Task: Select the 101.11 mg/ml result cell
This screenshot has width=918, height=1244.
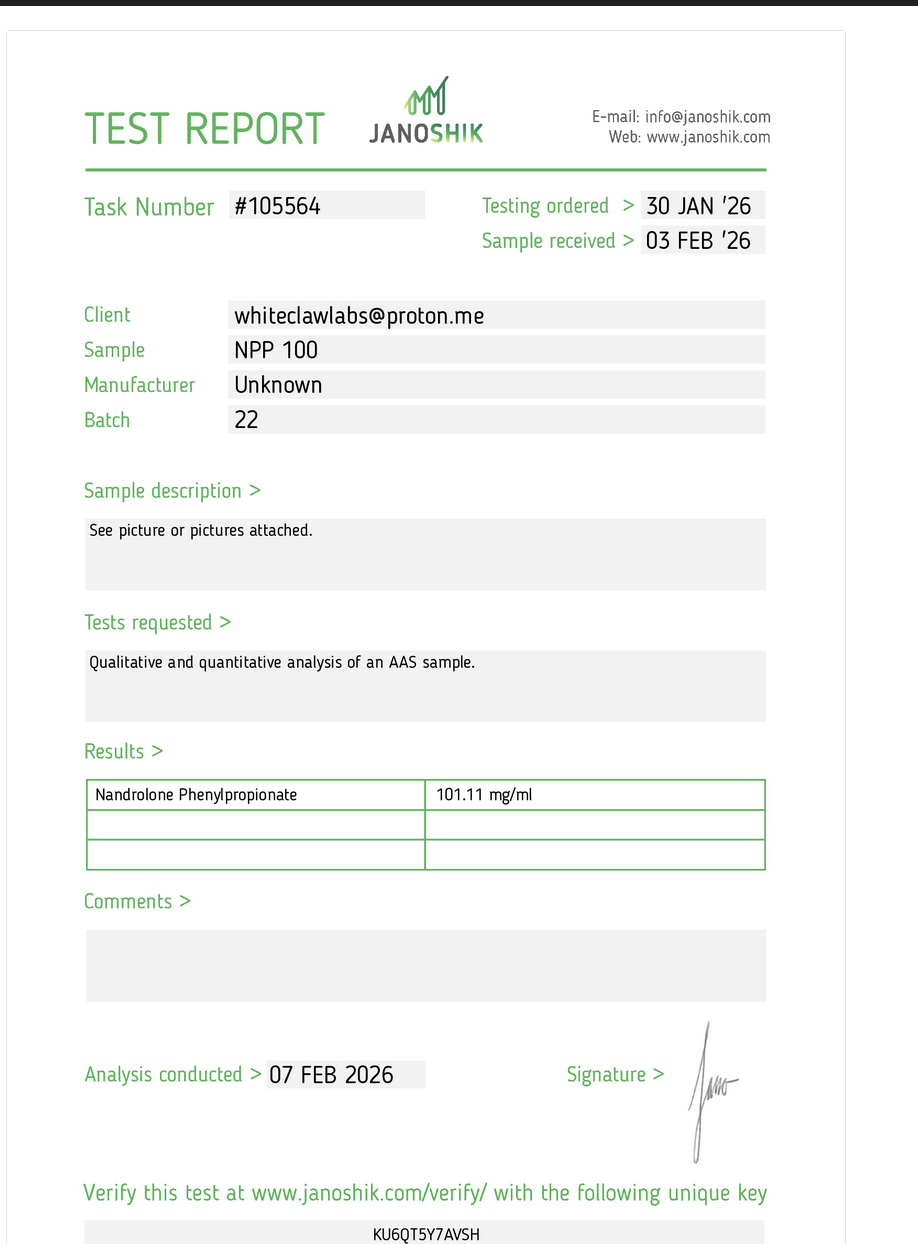Action: (594, 795)
